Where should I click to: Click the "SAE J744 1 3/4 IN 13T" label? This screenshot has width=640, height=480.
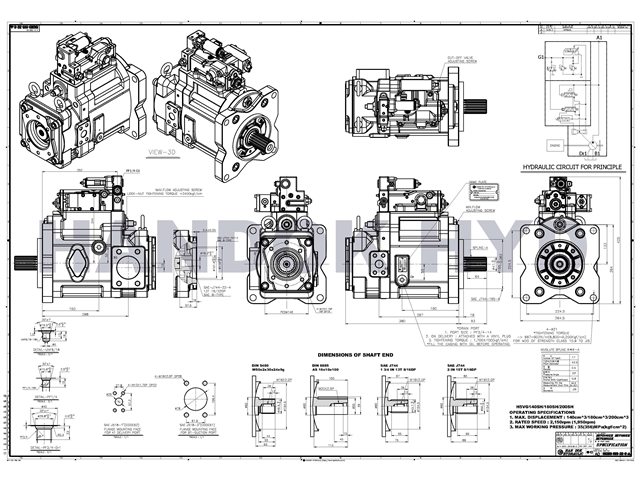click(397, 367)
